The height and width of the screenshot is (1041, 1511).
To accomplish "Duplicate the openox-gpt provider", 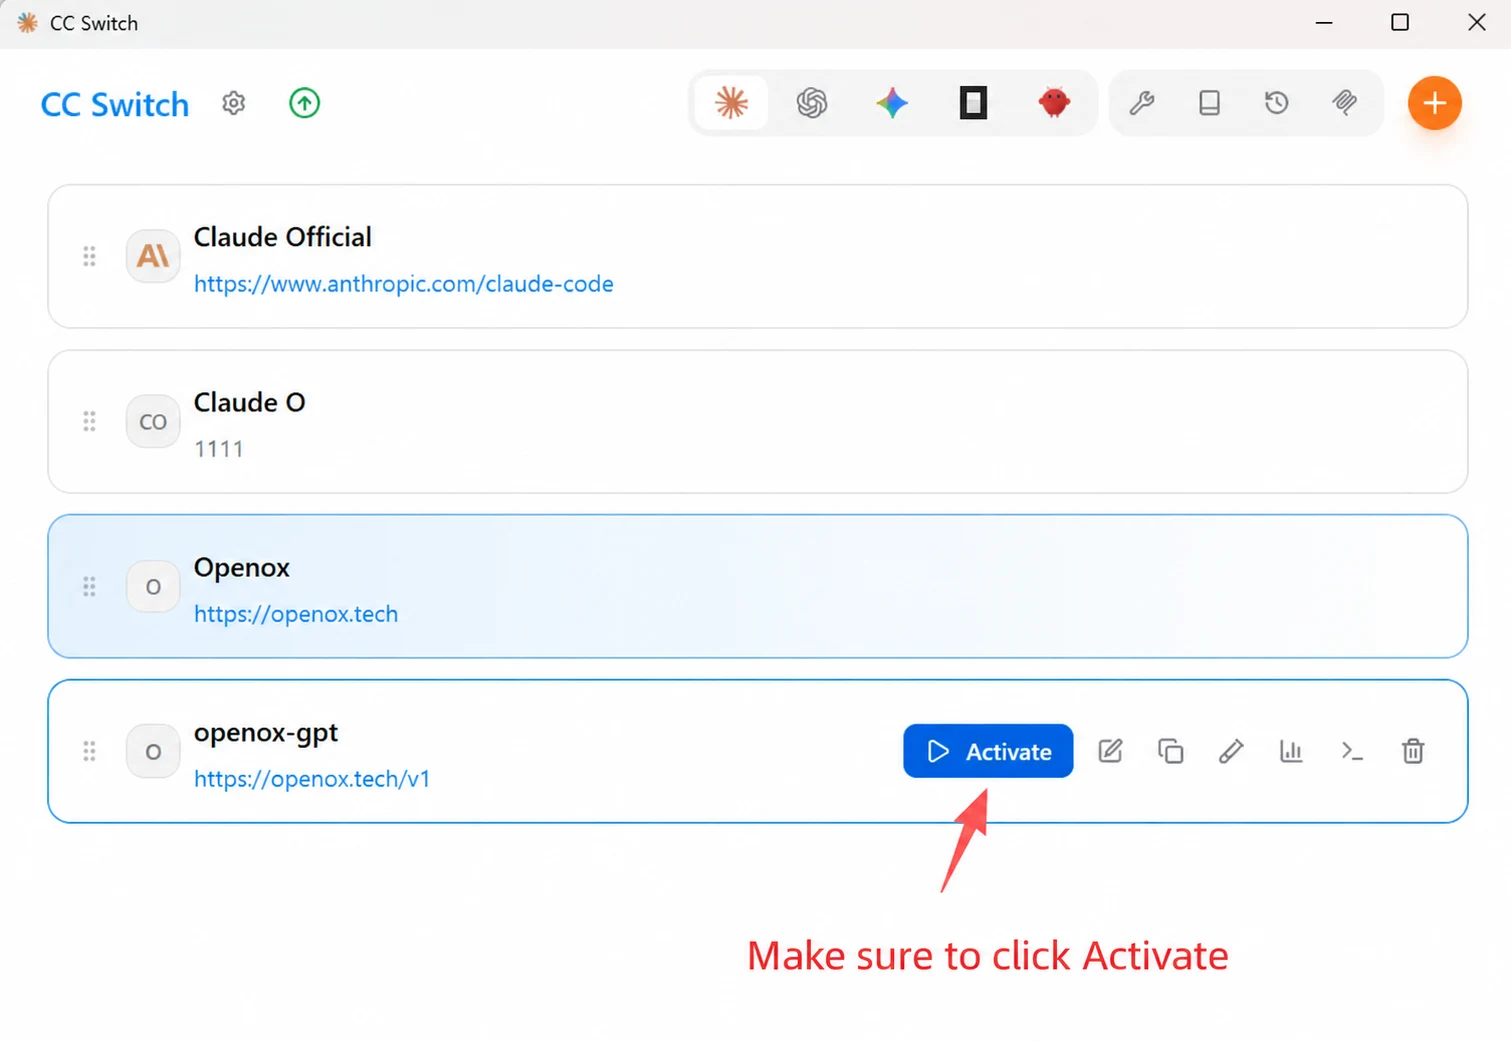I will [1171, 751].
